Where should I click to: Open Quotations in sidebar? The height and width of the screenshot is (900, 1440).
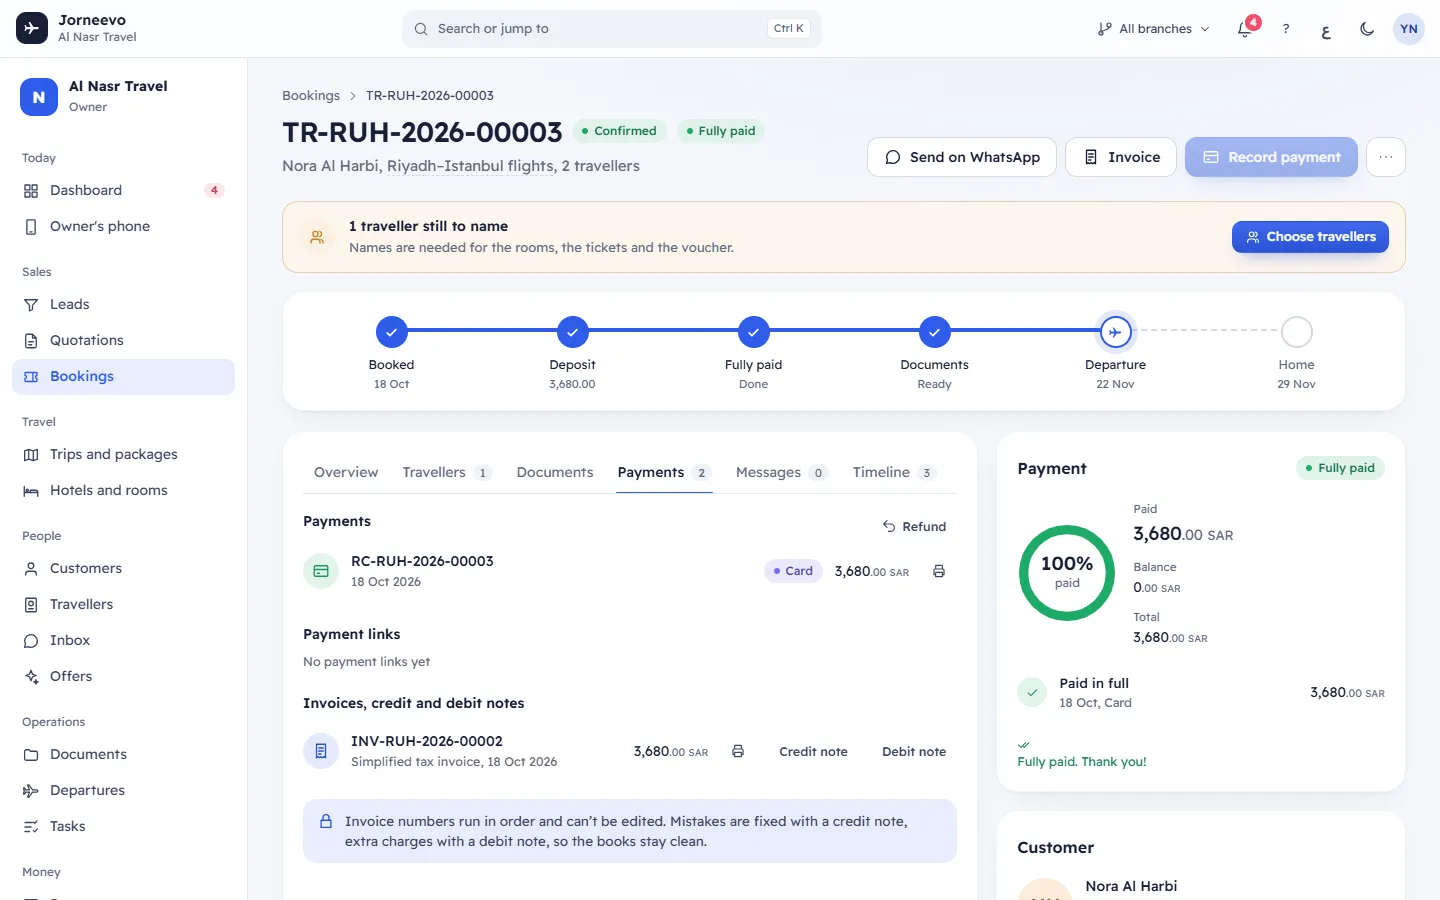click(123, 340)
